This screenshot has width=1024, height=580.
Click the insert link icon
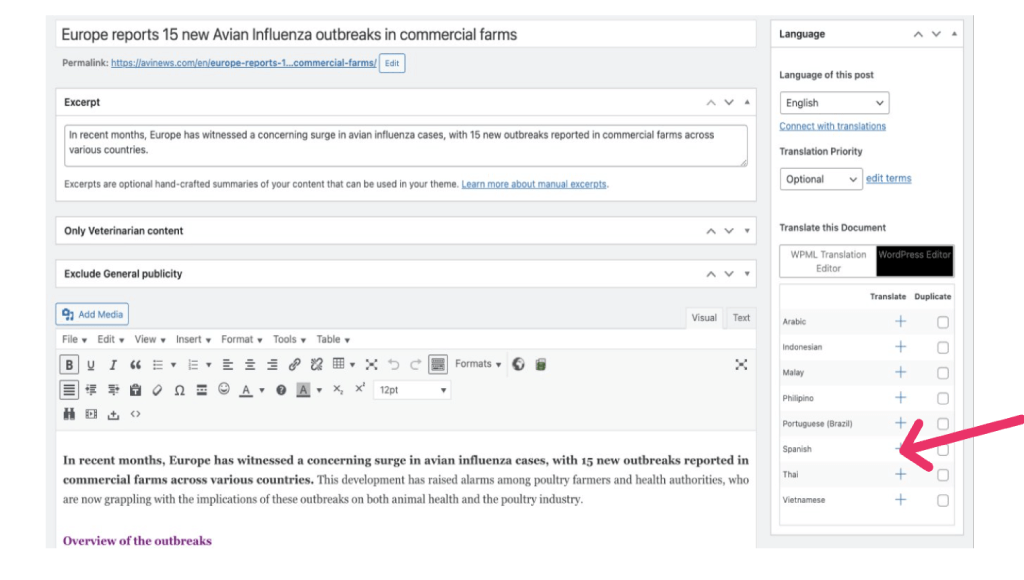point(294,365)
